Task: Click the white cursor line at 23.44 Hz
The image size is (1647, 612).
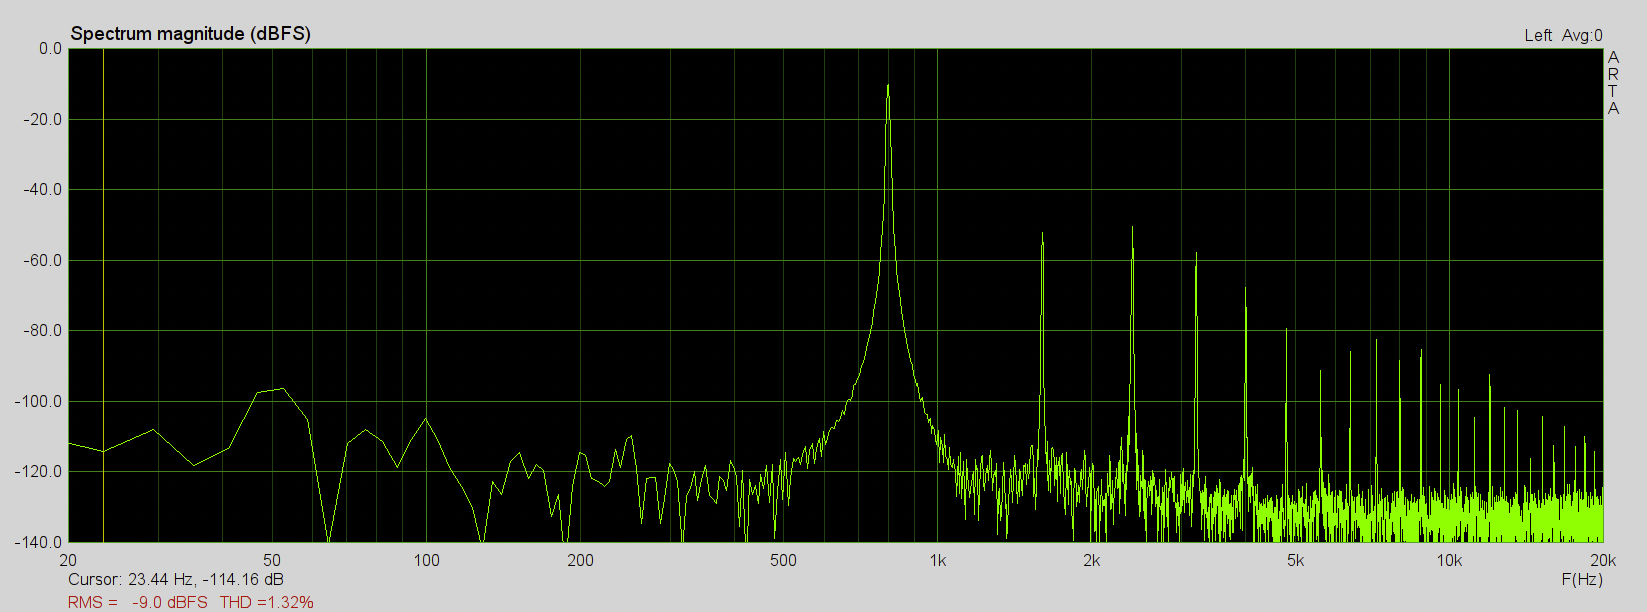Action: pos(104,295)
